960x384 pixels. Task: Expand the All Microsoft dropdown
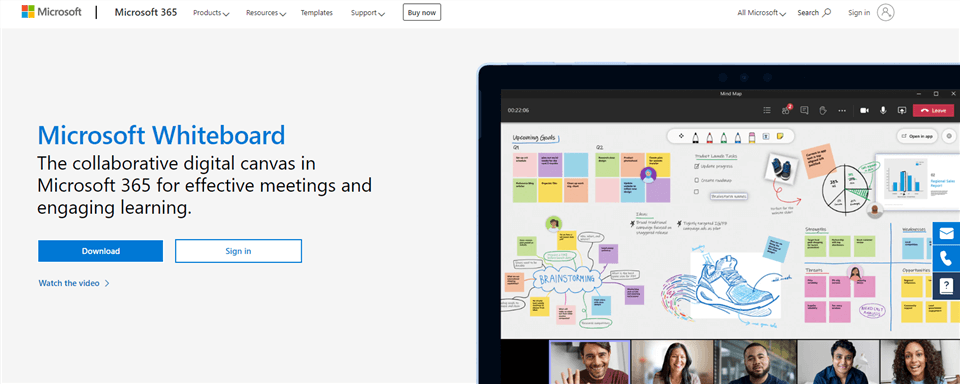point(762,12)
